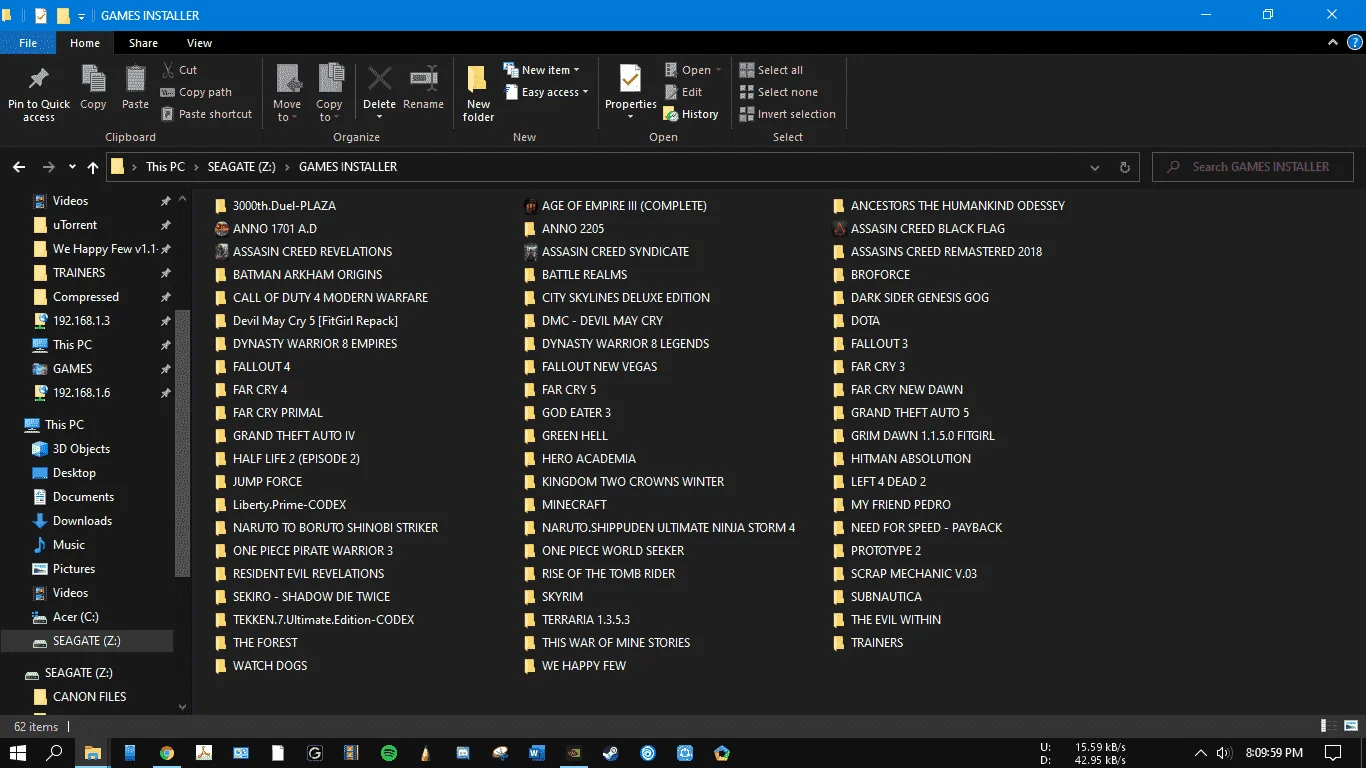
Task: Select the WATCH DOGS folder
Action: coord(269,666)
